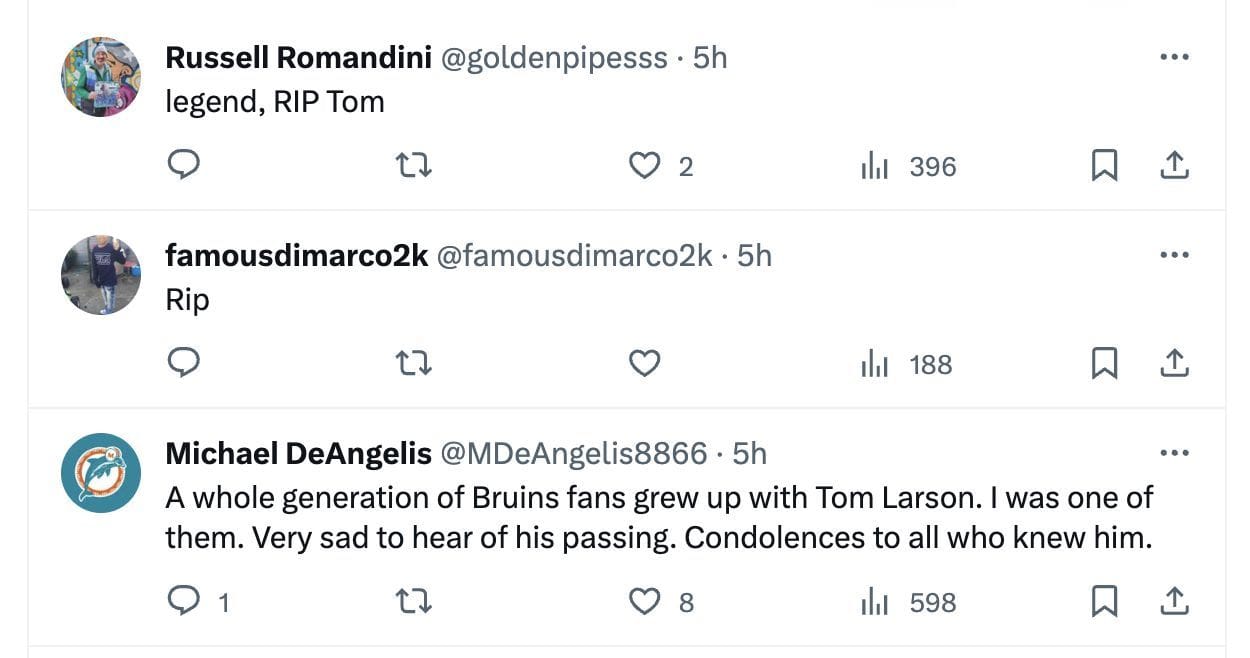
Task: Repost Russell Romandini's tweet
Action: (x=414, y=165)
